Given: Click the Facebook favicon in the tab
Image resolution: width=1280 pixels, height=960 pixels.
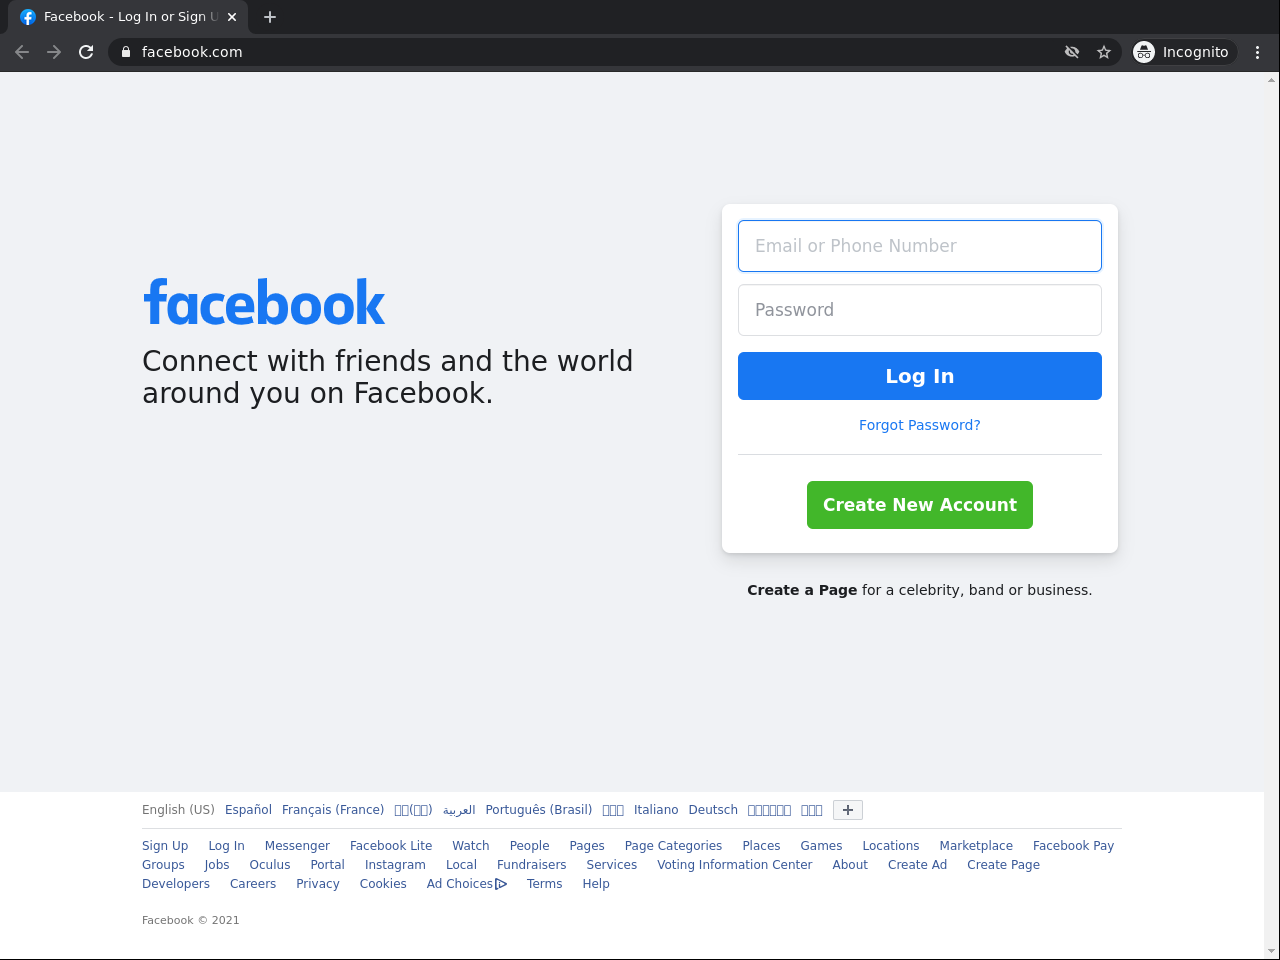Looking at the screenshot, I should (28, 17).
